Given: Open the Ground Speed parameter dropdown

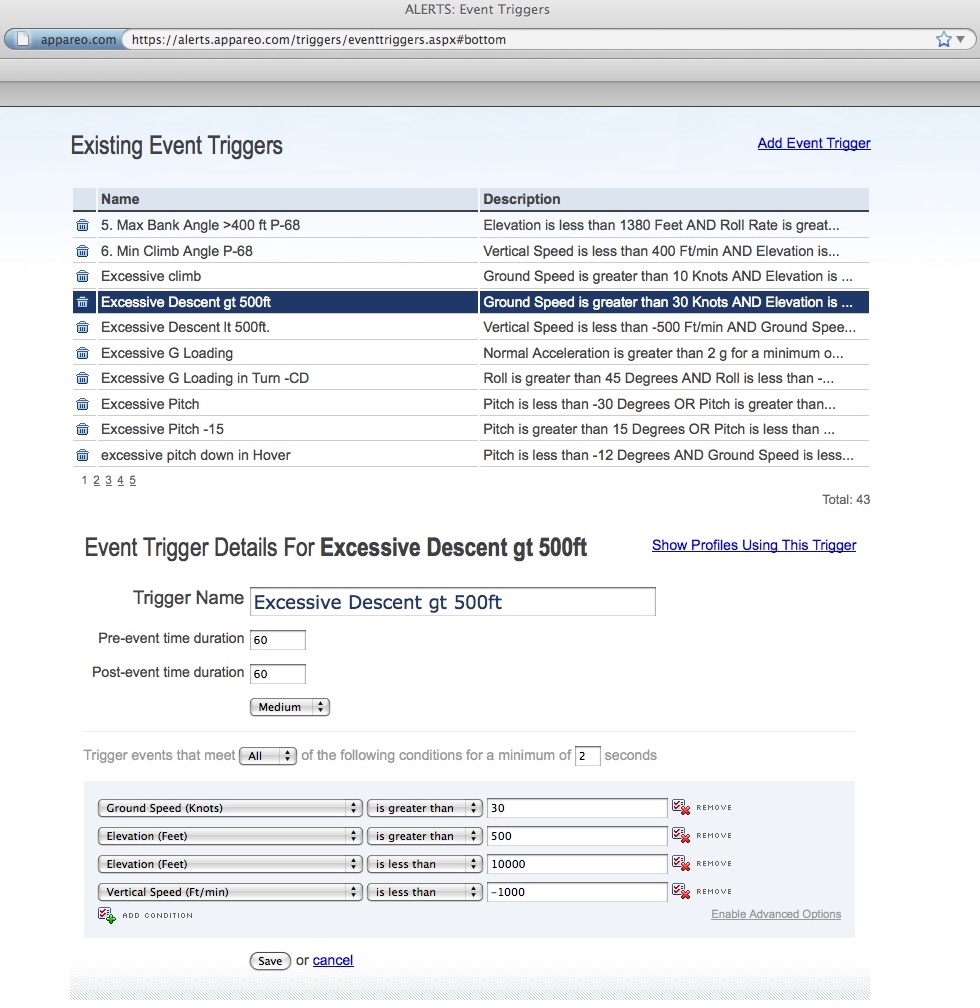Looking at the screenshot, I should click(229, 808).
